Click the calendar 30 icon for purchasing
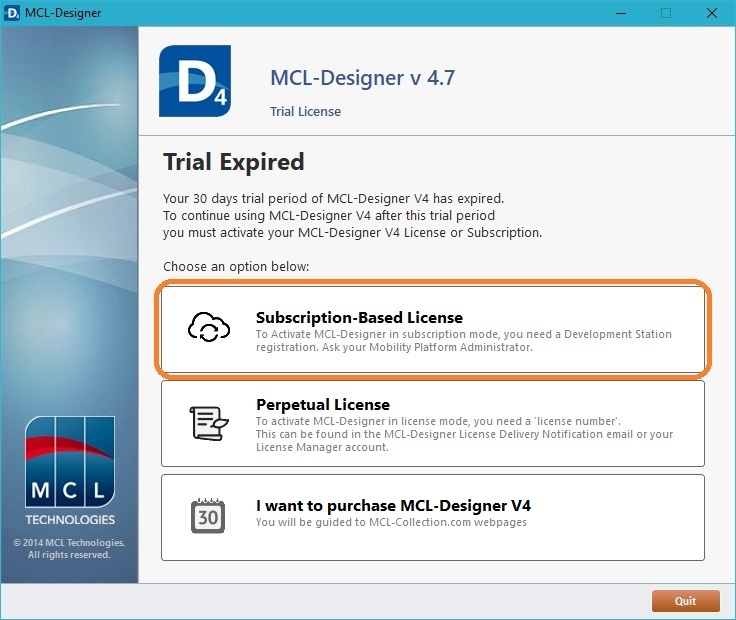Image resolution: width=736 pixels, height=620 pixels. (x=209, y=515)
